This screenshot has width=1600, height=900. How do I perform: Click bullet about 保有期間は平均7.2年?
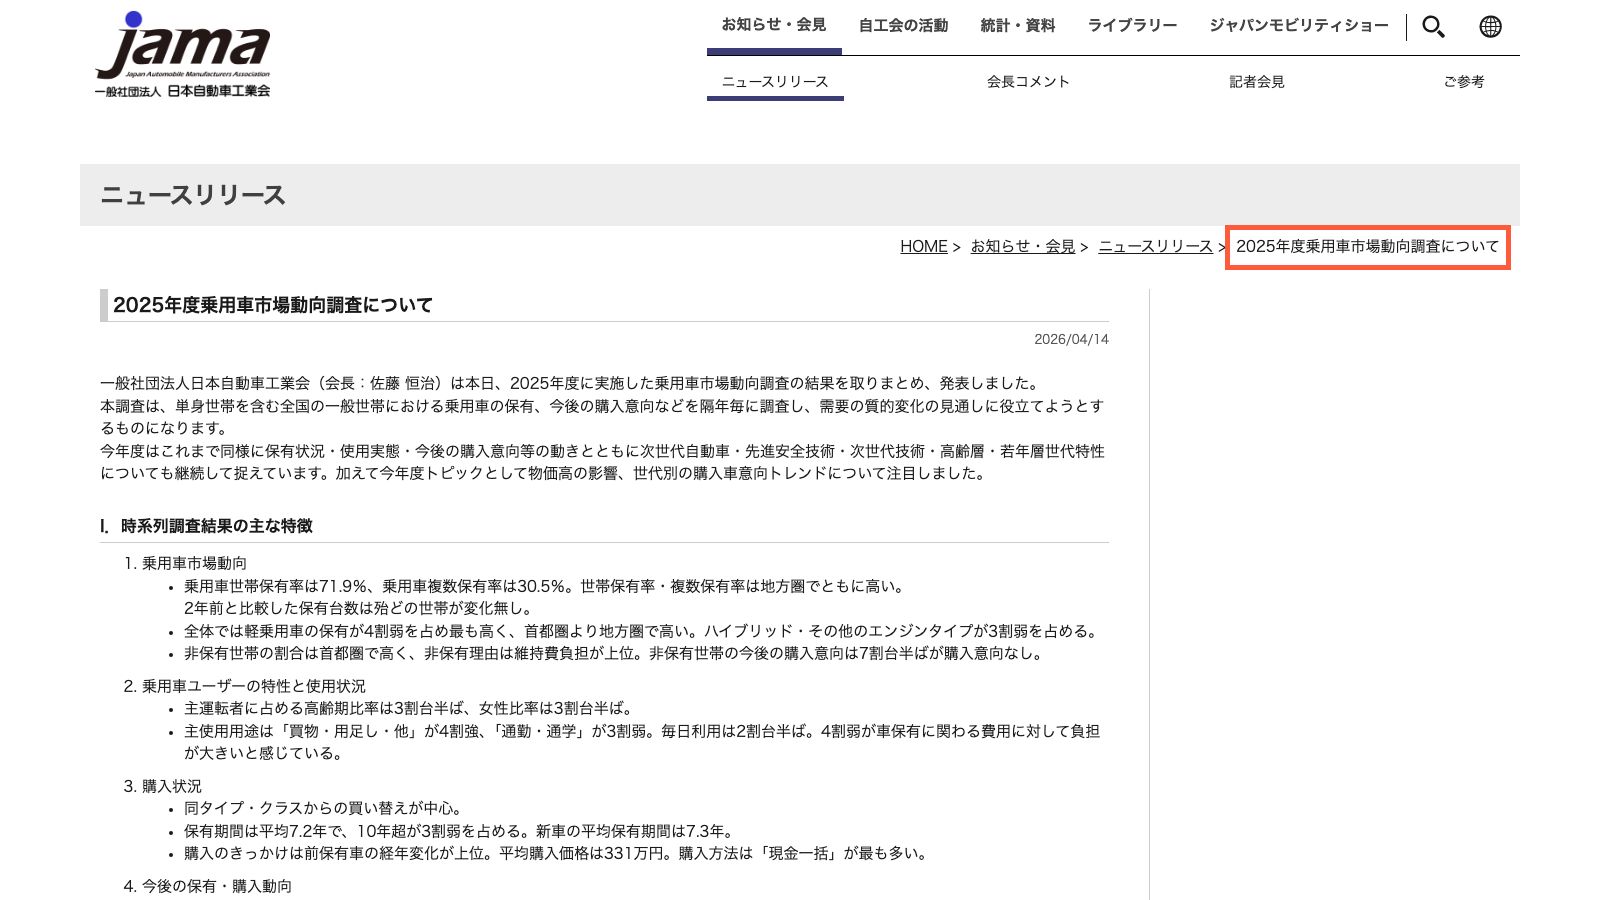tap(459, 831)
